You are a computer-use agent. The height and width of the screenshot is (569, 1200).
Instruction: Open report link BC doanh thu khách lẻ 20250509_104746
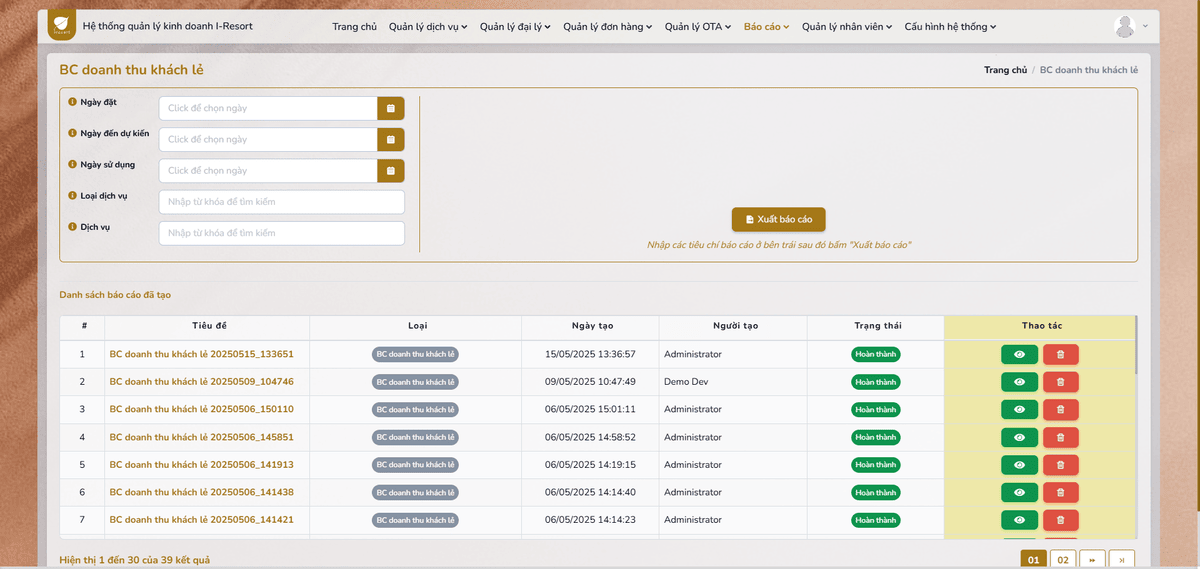pyautogui.click(x=201, y=382)
